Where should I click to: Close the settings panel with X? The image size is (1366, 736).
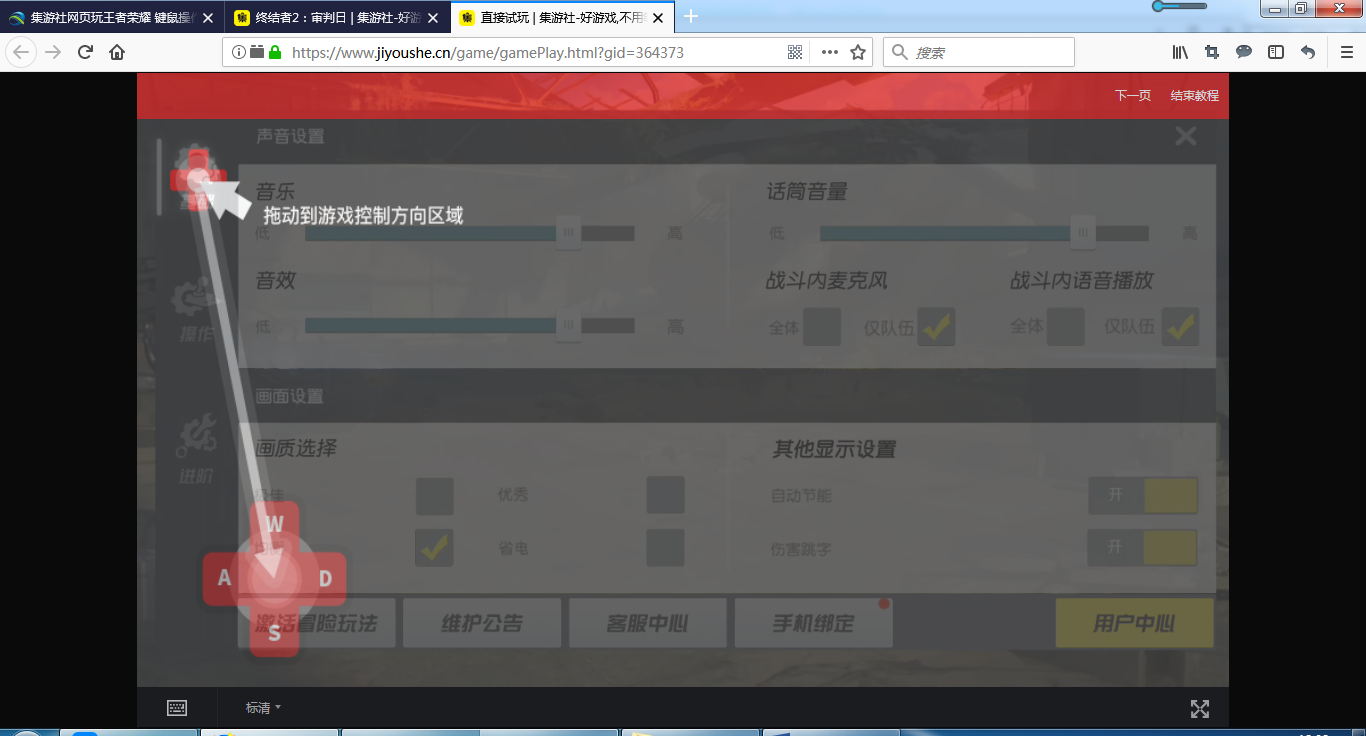click(1186, 137)
